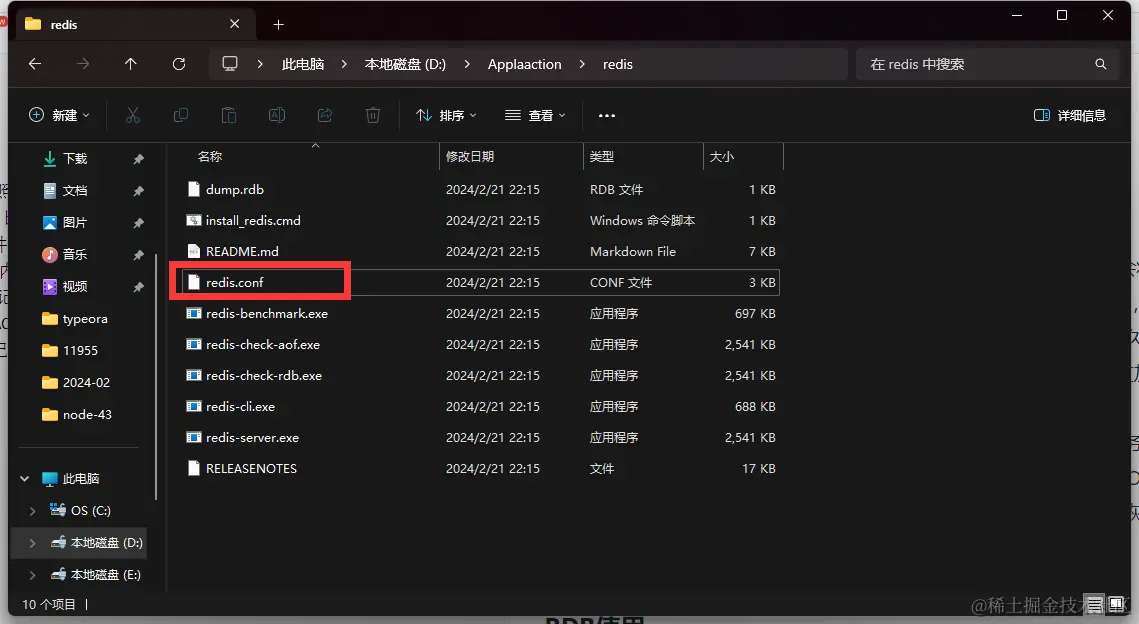
Task: Click 此电脑 in the address breadcrumb
Action: point(303,64)
